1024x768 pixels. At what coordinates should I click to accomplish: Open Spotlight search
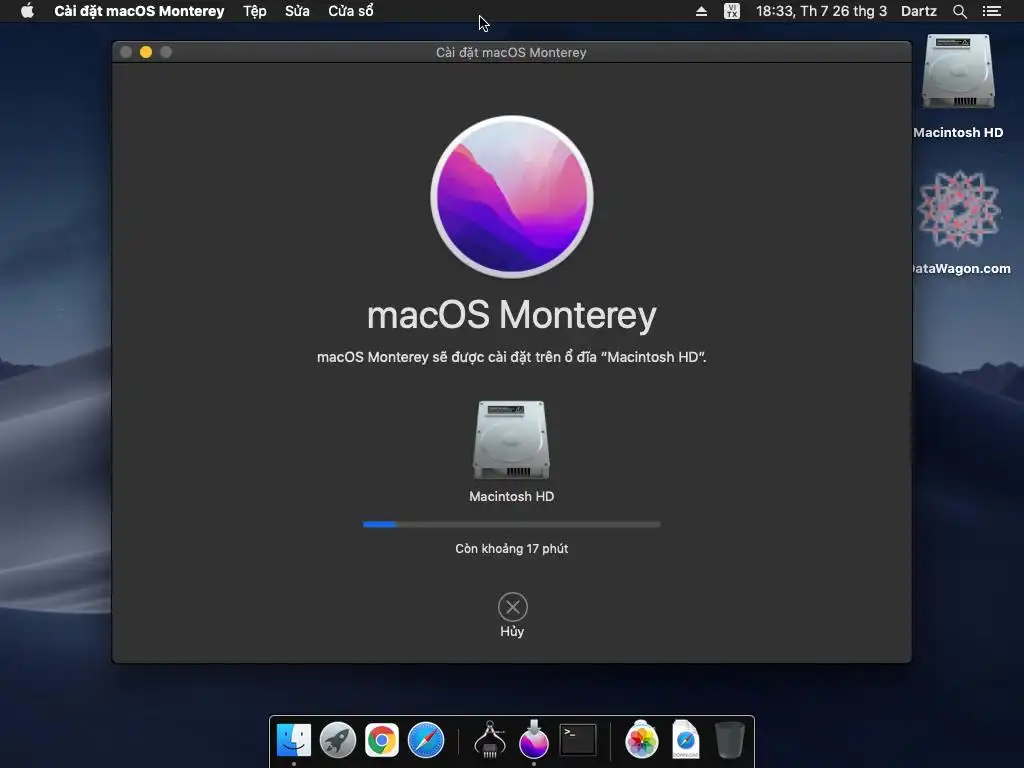coord(960,11)
